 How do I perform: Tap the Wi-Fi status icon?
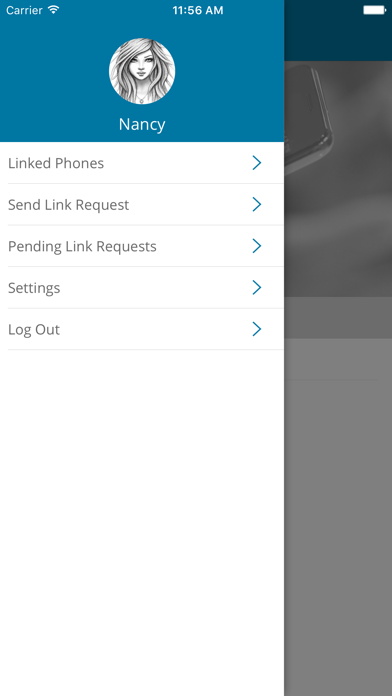point(54,10)
